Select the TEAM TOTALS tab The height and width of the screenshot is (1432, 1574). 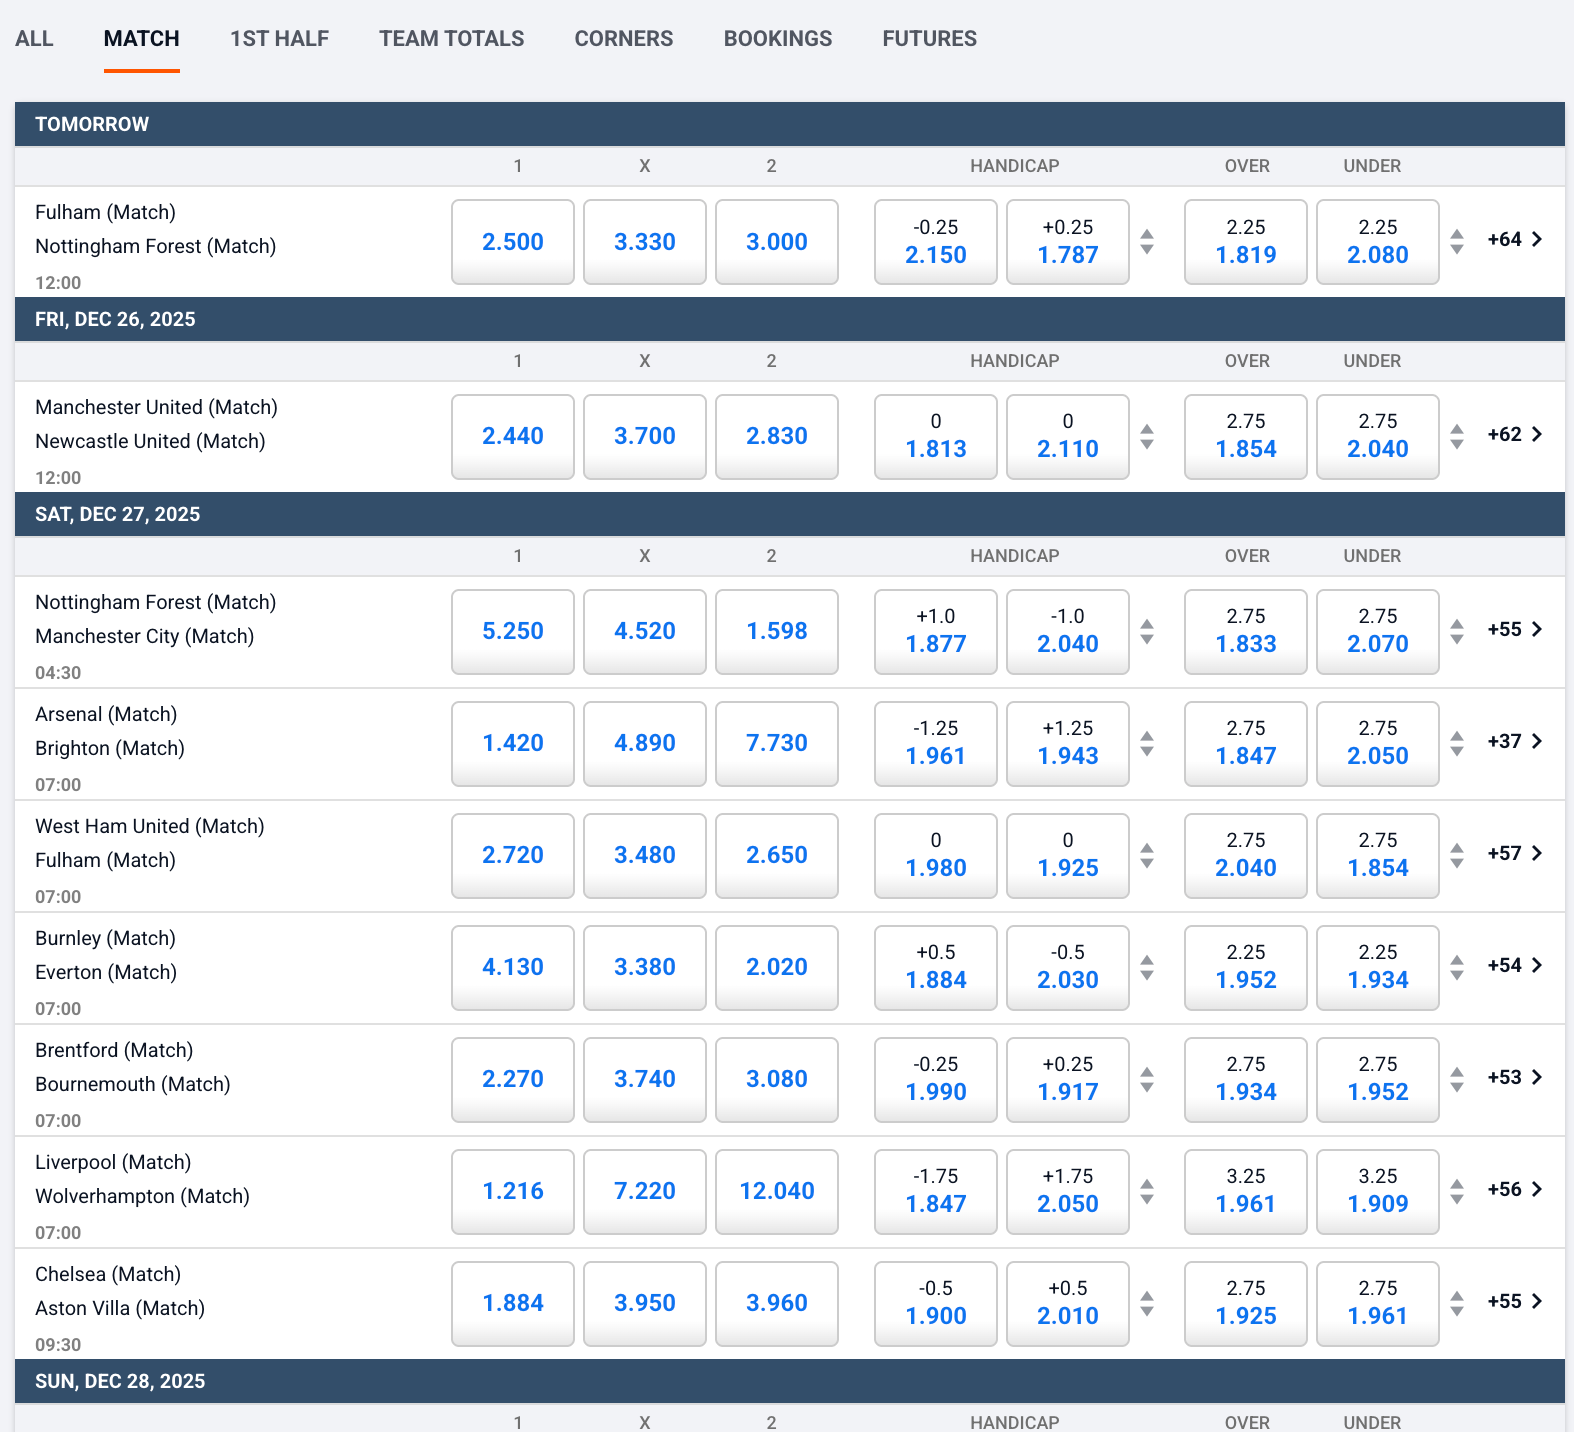(451, 39)
